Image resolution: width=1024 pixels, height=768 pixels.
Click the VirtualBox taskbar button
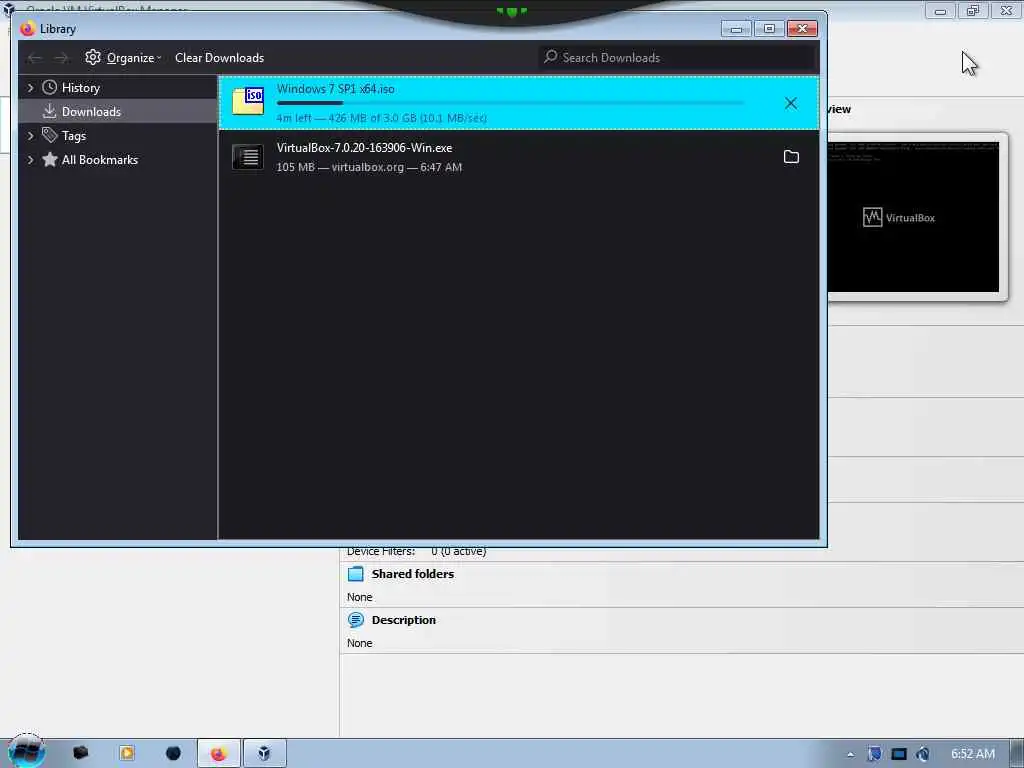click(264, 753)
